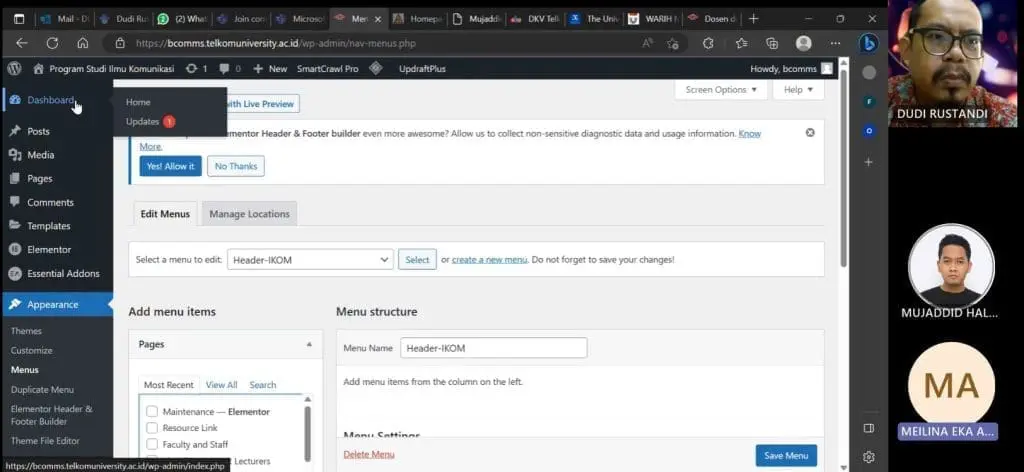Click the browser home icon

tap(83, 43)
